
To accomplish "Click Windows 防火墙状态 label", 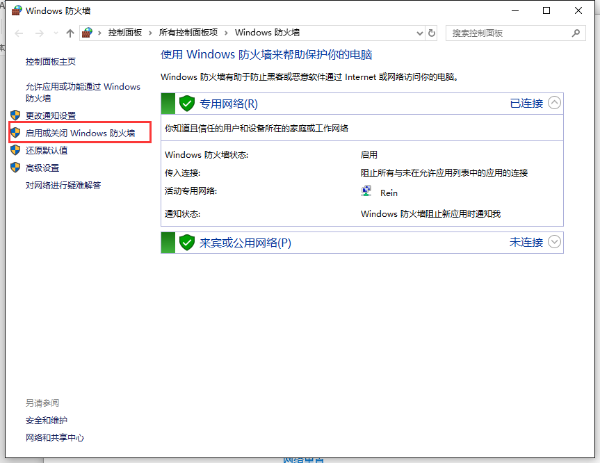I will [207, 155].
